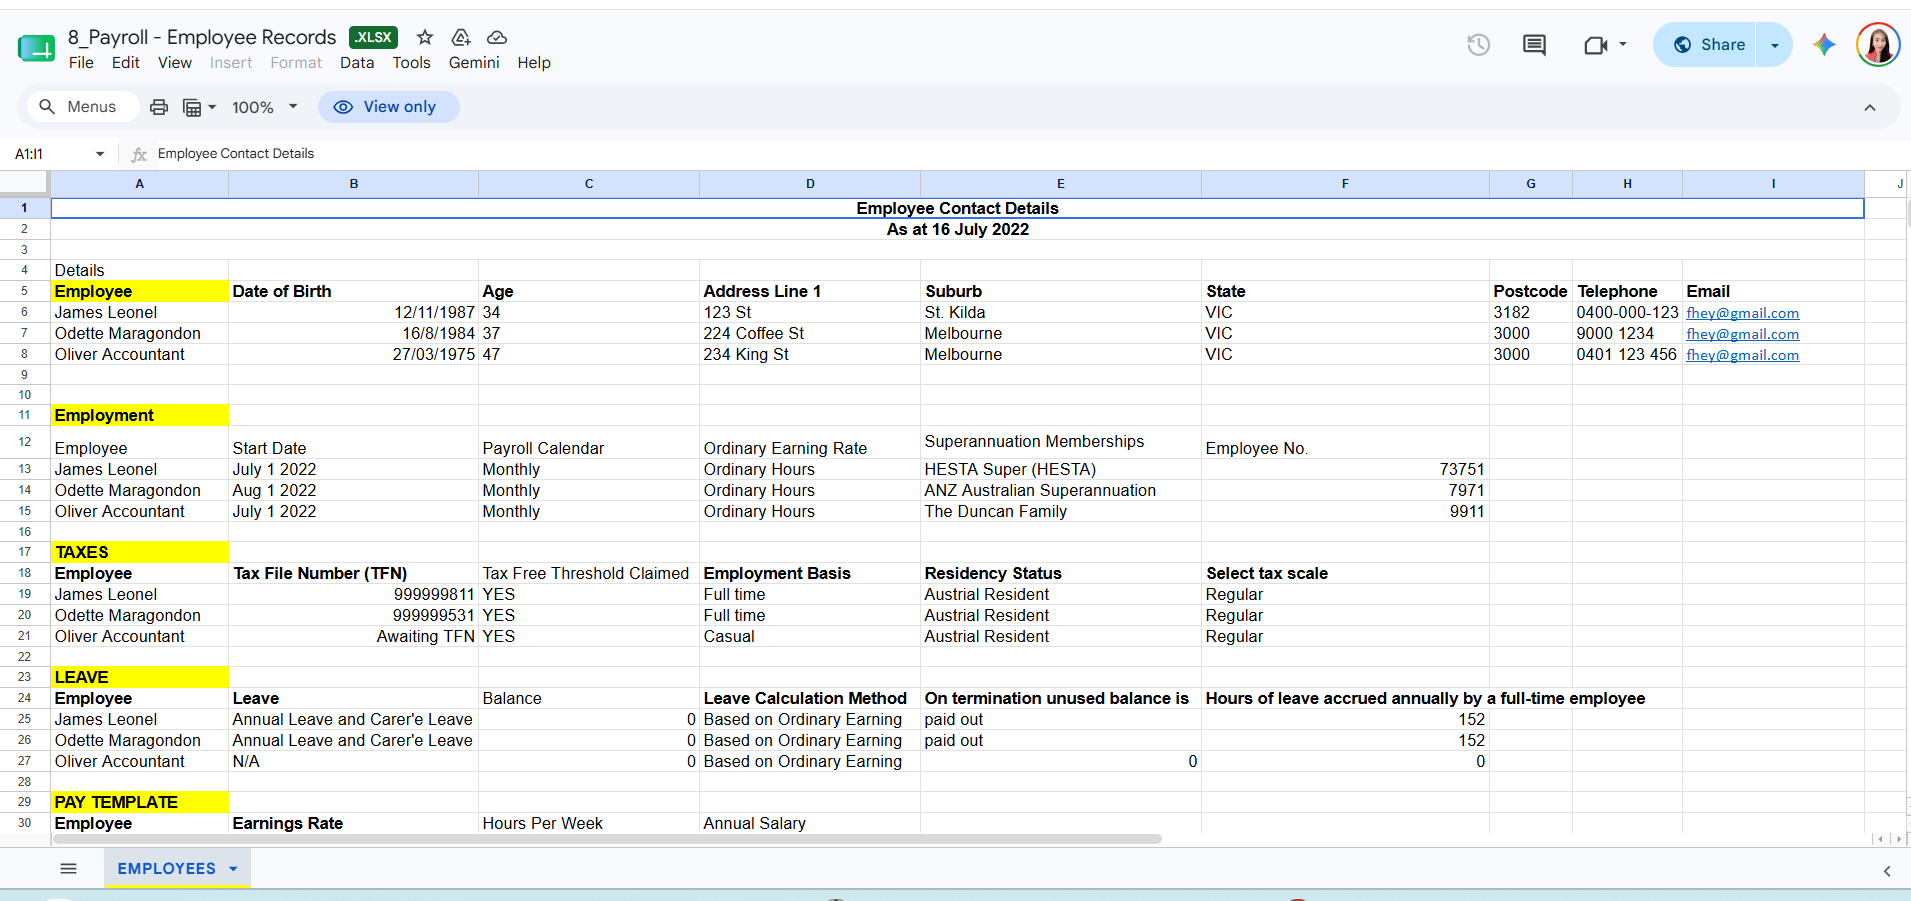
Task: Click the .XLSX file format badge
Action: tap(373, 37)
